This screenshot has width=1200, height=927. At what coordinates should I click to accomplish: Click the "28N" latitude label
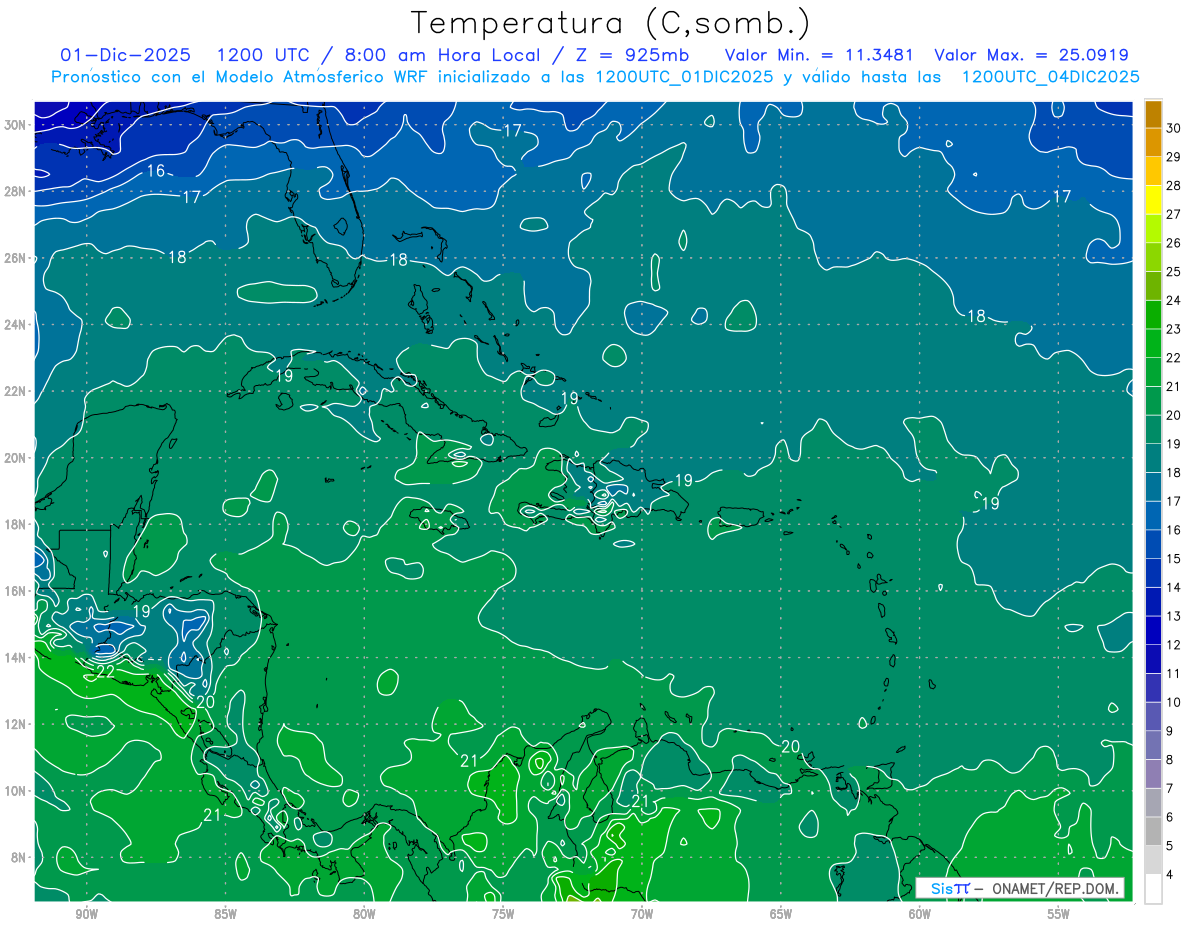pyautogui.click(x=15, y=191)
